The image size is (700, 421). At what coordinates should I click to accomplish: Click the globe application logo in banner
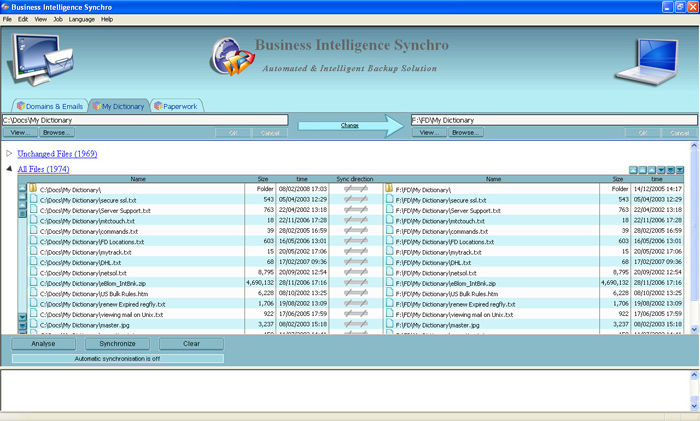(x=233, y=56)
